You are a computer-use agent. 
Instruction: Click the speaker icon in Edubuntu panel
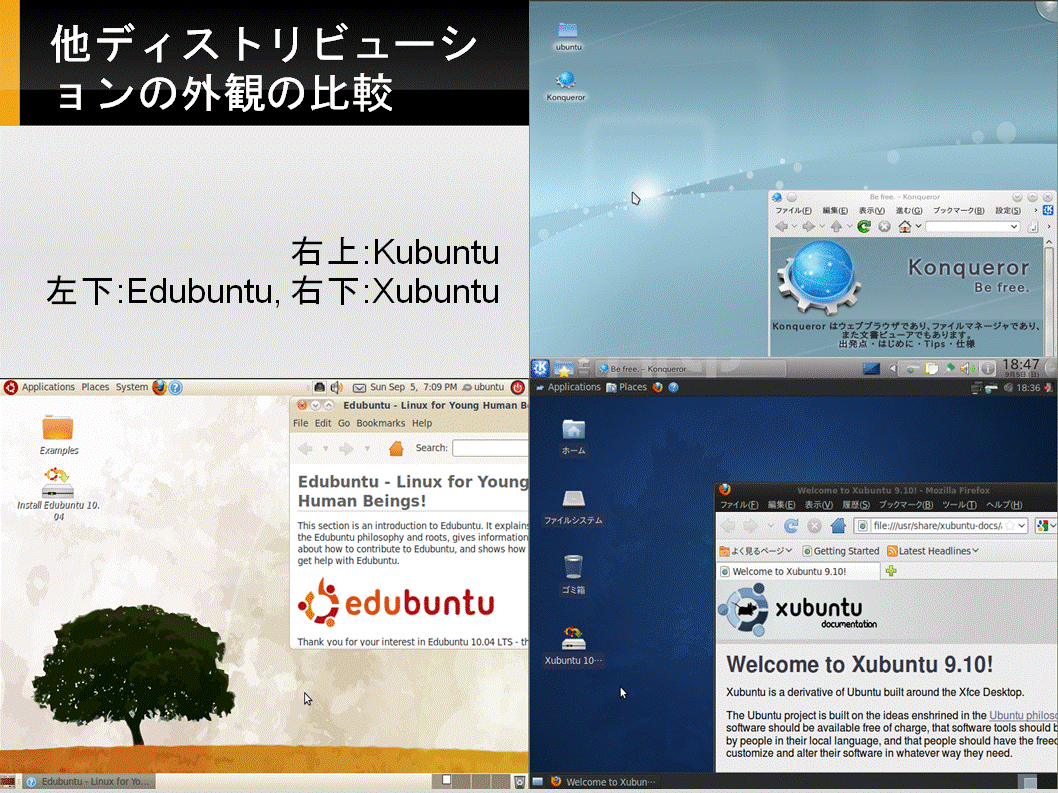point(336,387)
